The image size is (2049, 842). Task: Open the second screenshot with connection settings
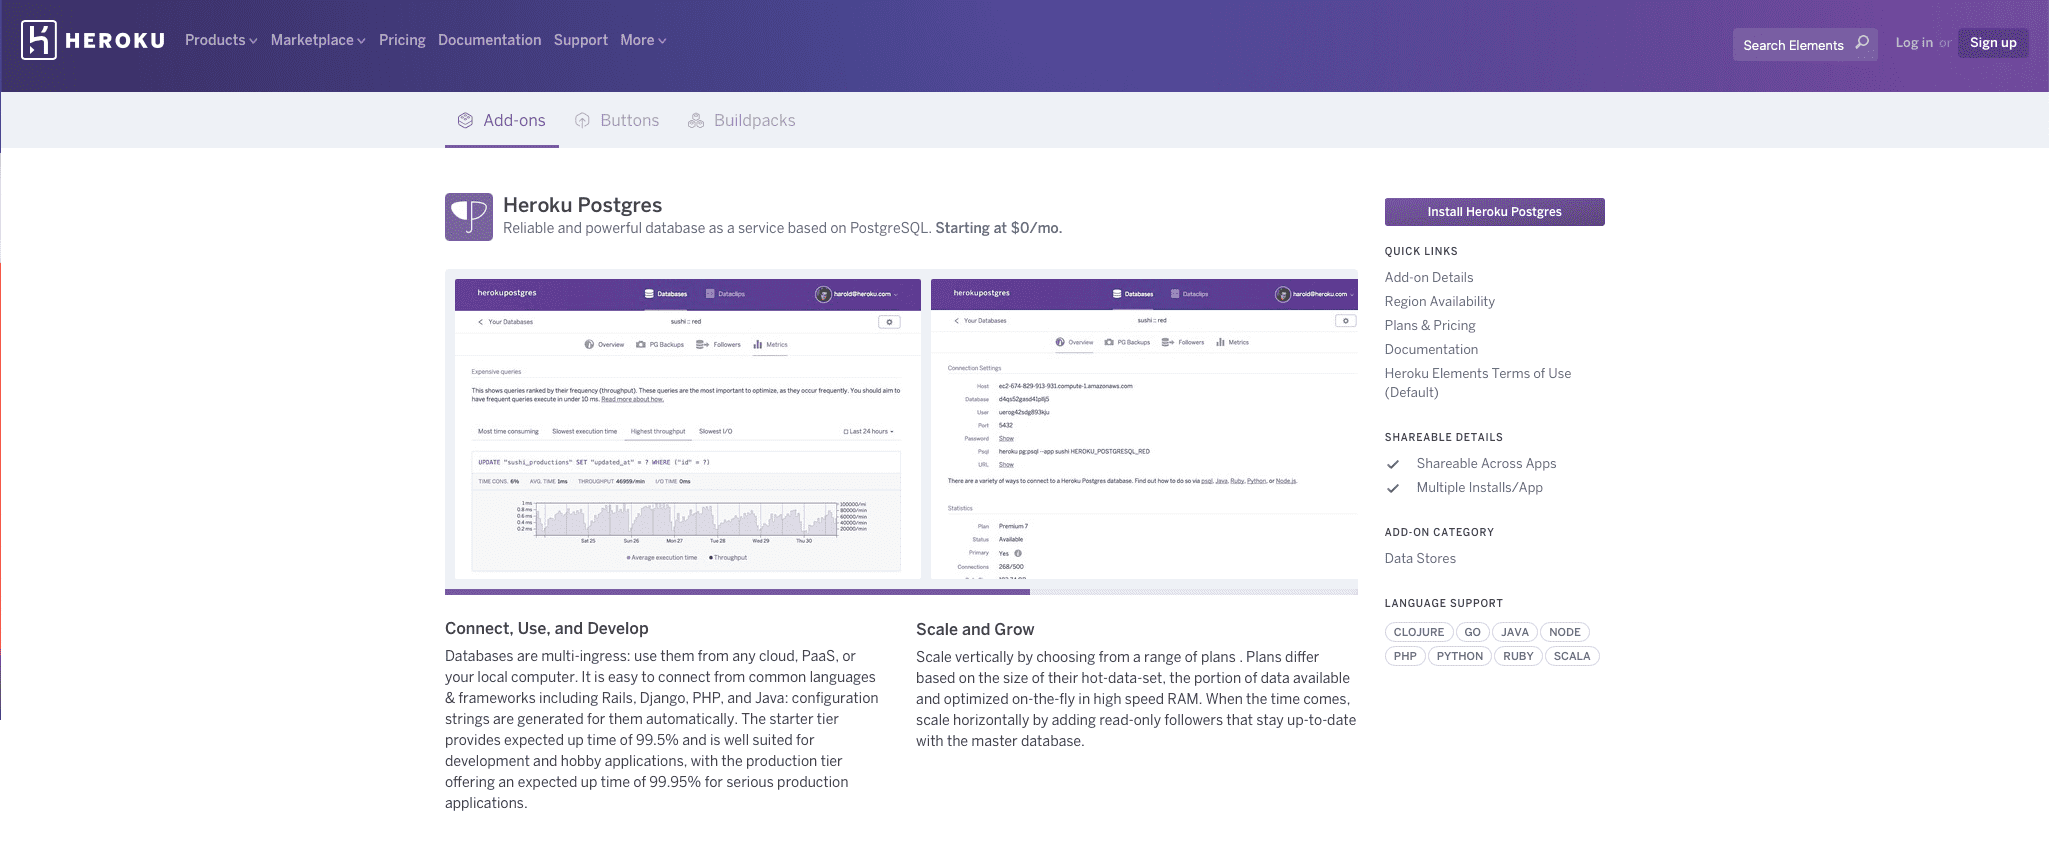click(x=1144, y=428)
